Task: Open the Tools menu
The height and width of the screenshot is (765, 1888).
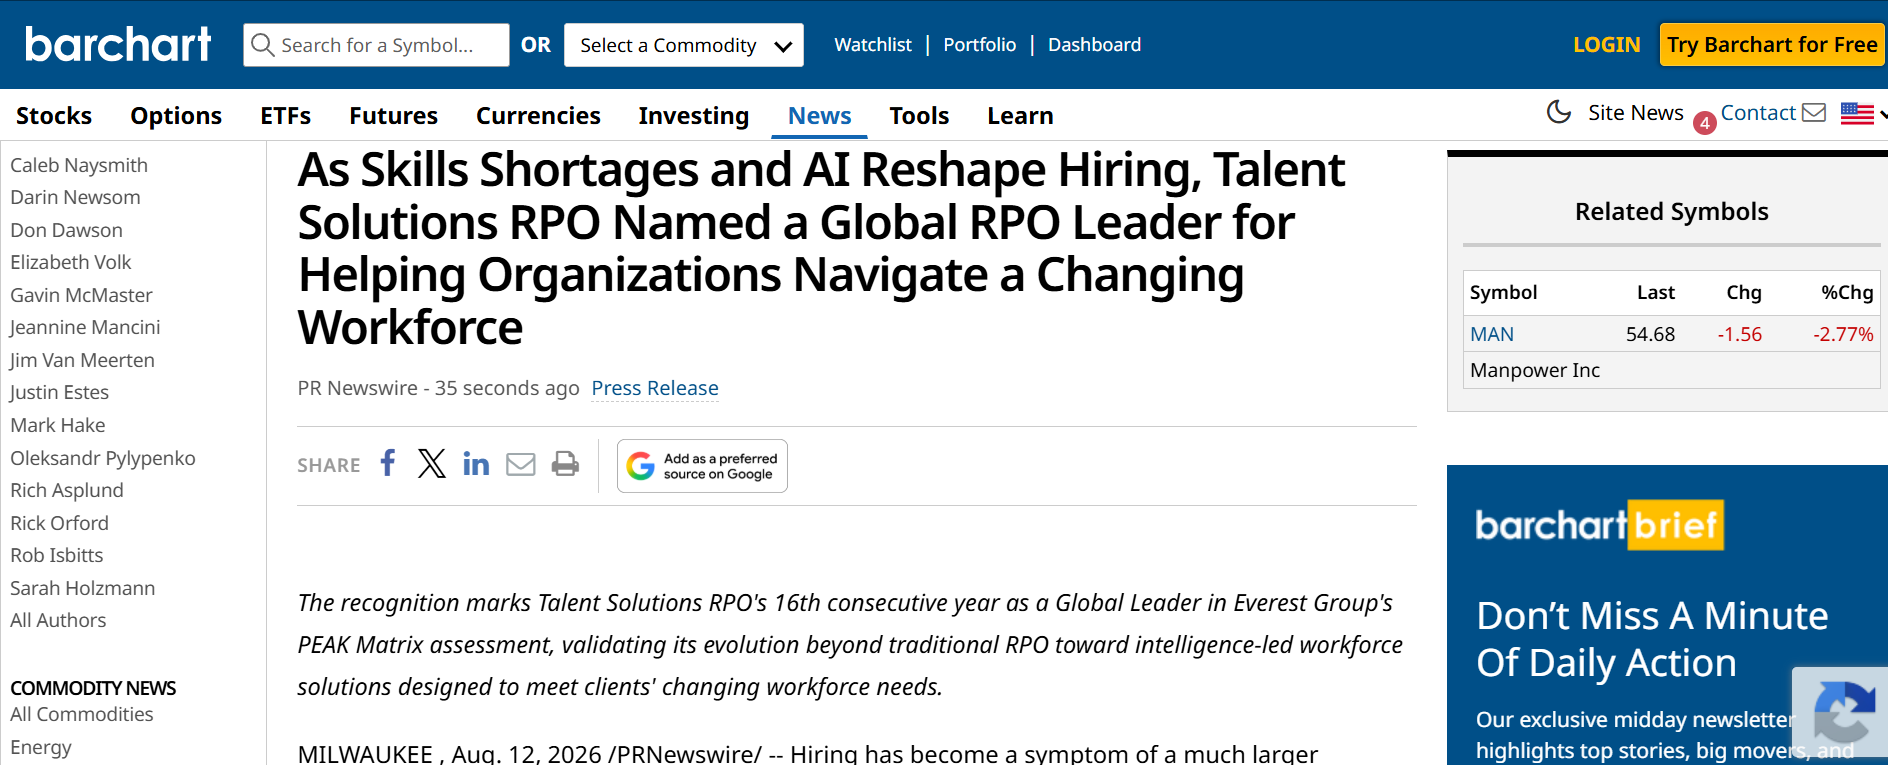Action: [x=919, y=116]
